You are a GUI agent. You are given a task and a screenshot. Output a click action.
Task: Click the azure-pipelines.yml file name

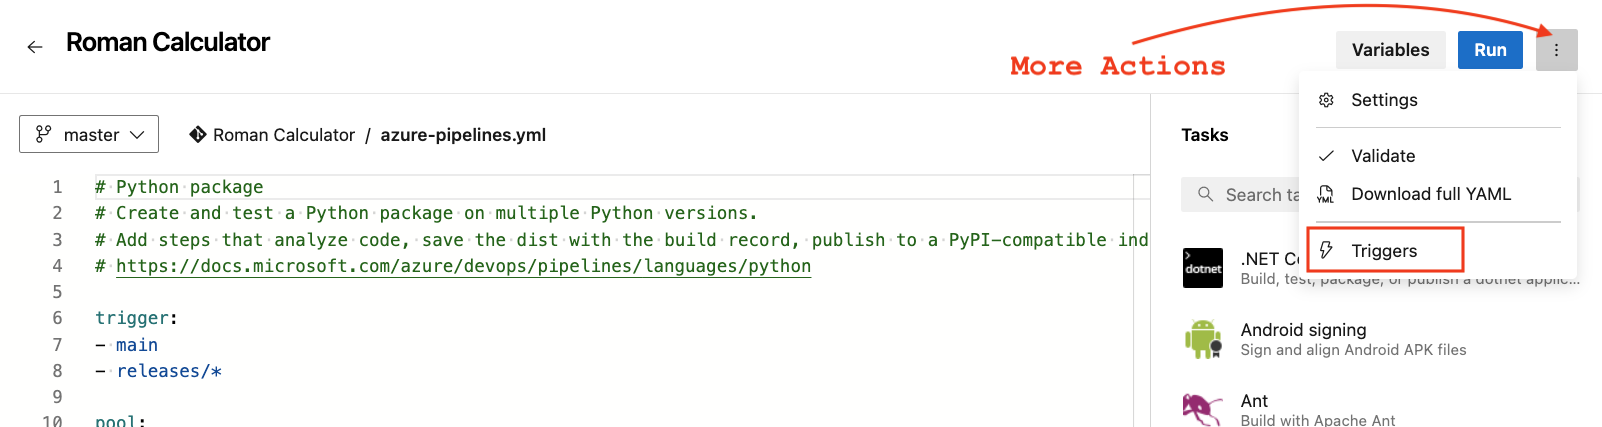pos(463,135)
